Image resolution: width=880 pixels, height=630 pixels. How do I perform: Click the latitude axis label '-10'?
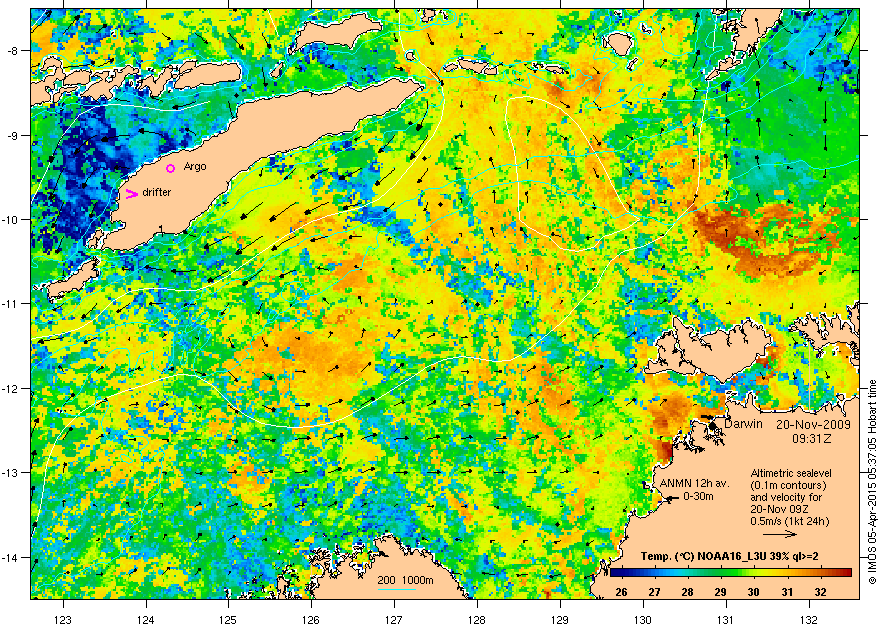pos(11,219)
